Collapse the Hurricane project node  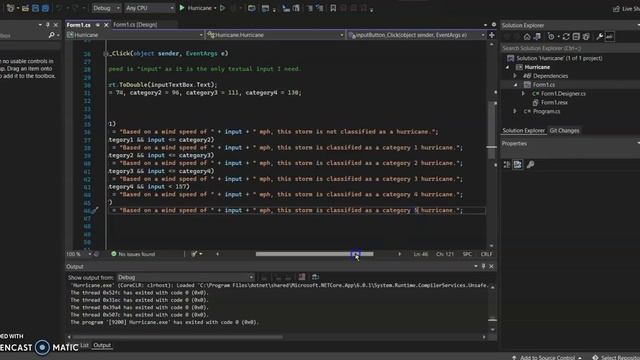(x=507, y=67)
